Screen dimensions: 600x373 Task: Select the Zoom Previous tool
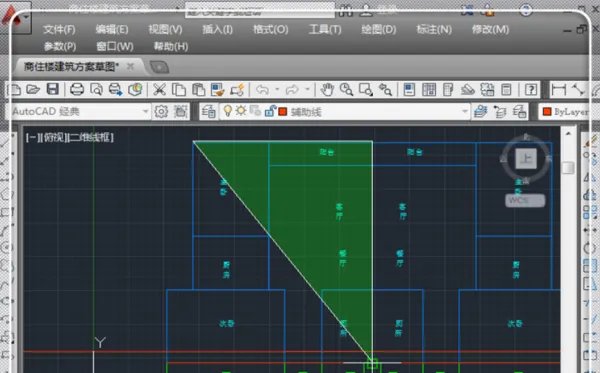(x=385, y=90)
